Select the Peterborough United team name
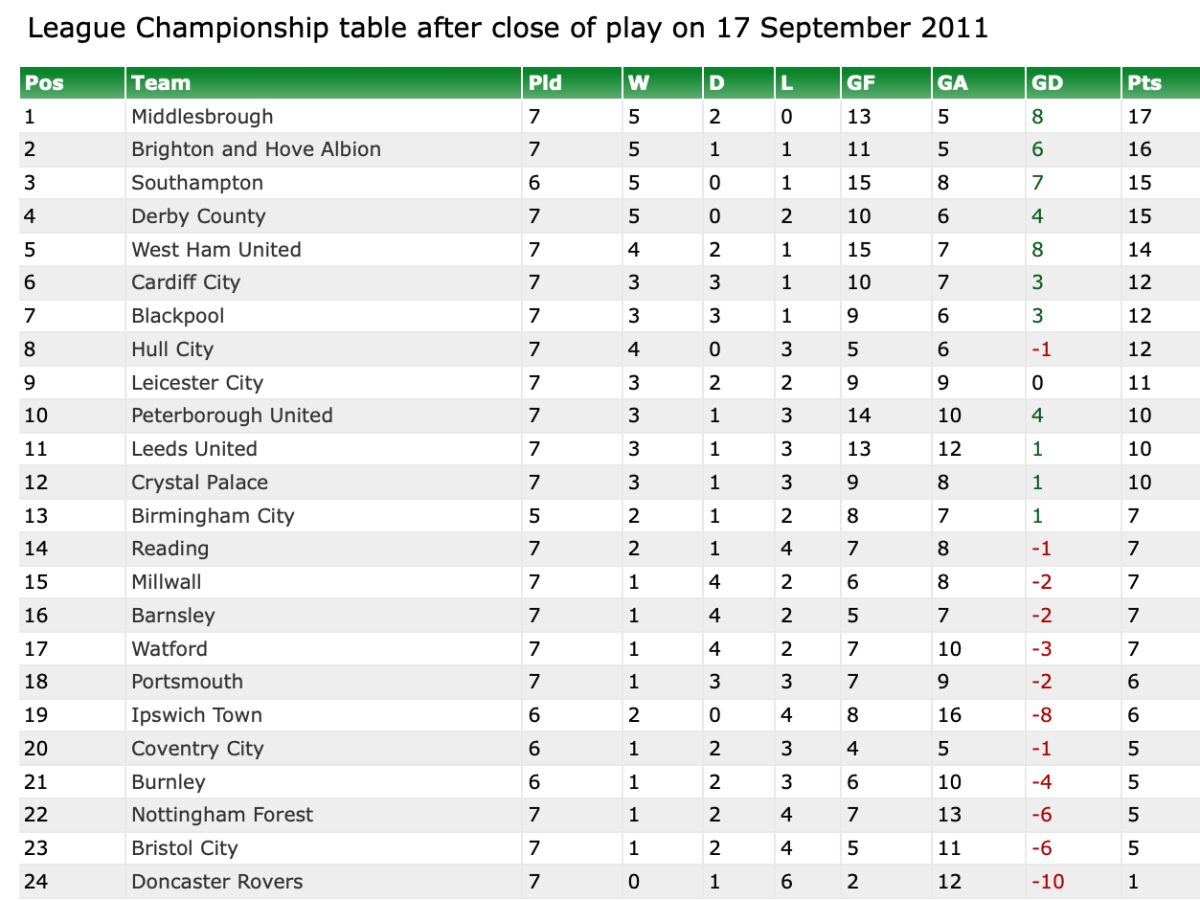 [x=232, y=415]
